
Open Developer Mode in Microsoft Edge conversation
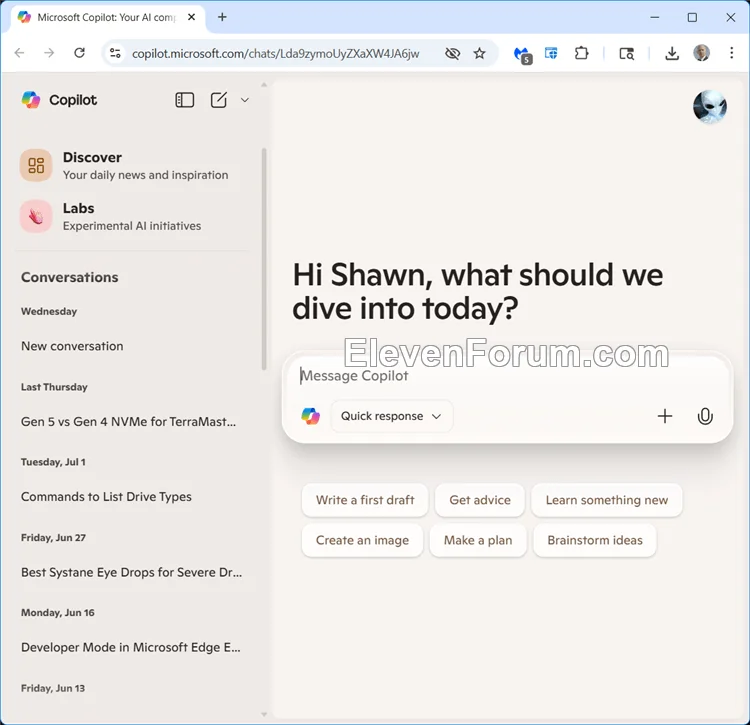click(130, 648)
